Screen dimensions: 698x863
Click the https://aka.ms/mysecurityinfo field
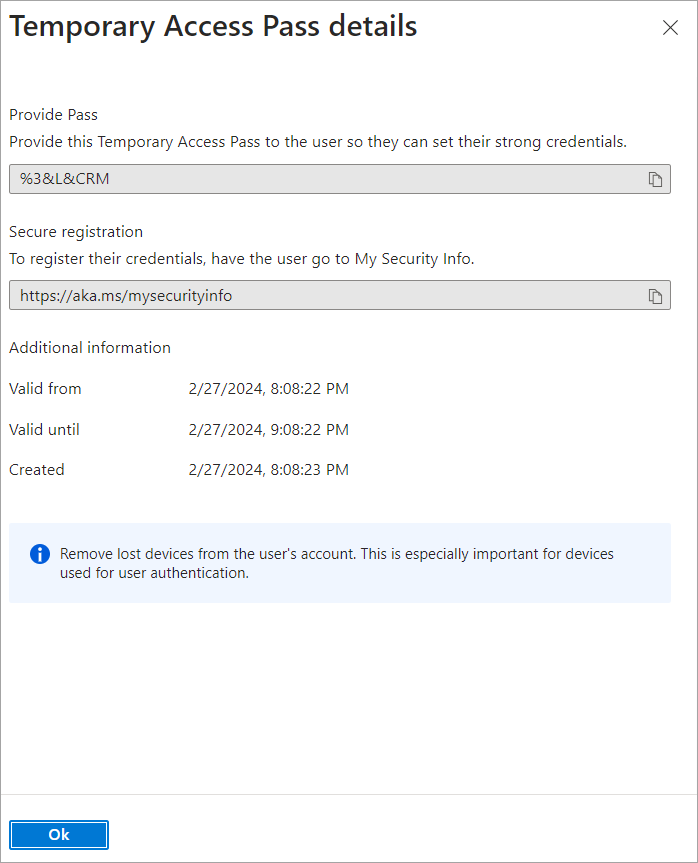click(x=300, y=295)
